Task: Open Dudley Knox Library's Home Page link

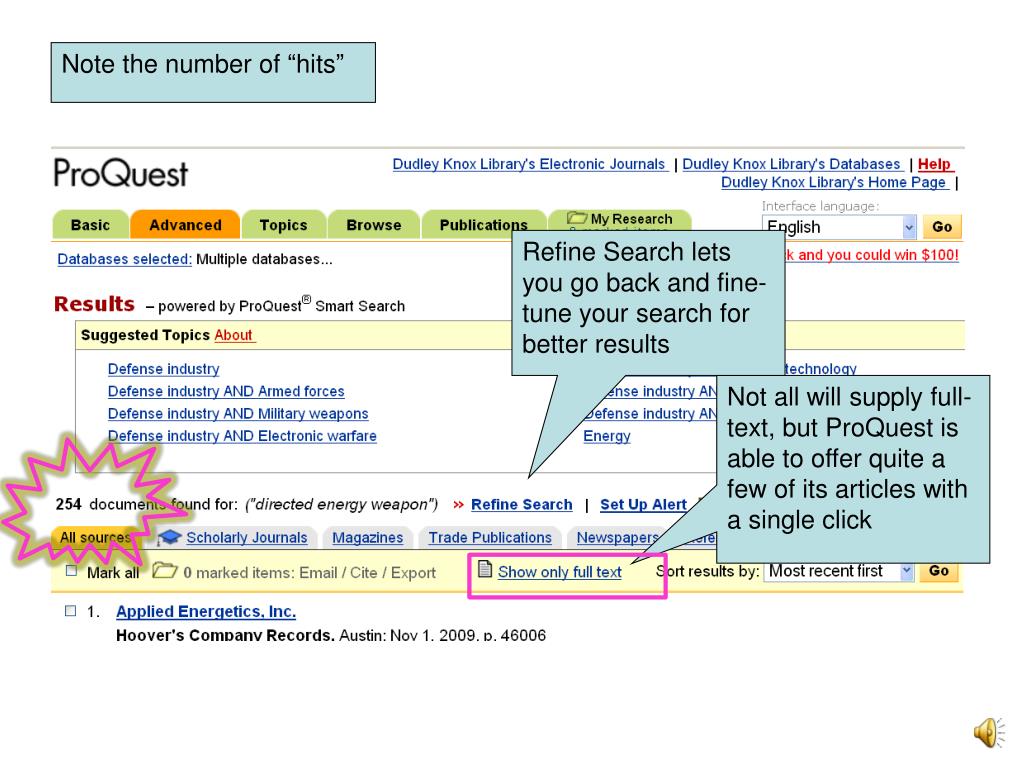Action: point(834,182)
